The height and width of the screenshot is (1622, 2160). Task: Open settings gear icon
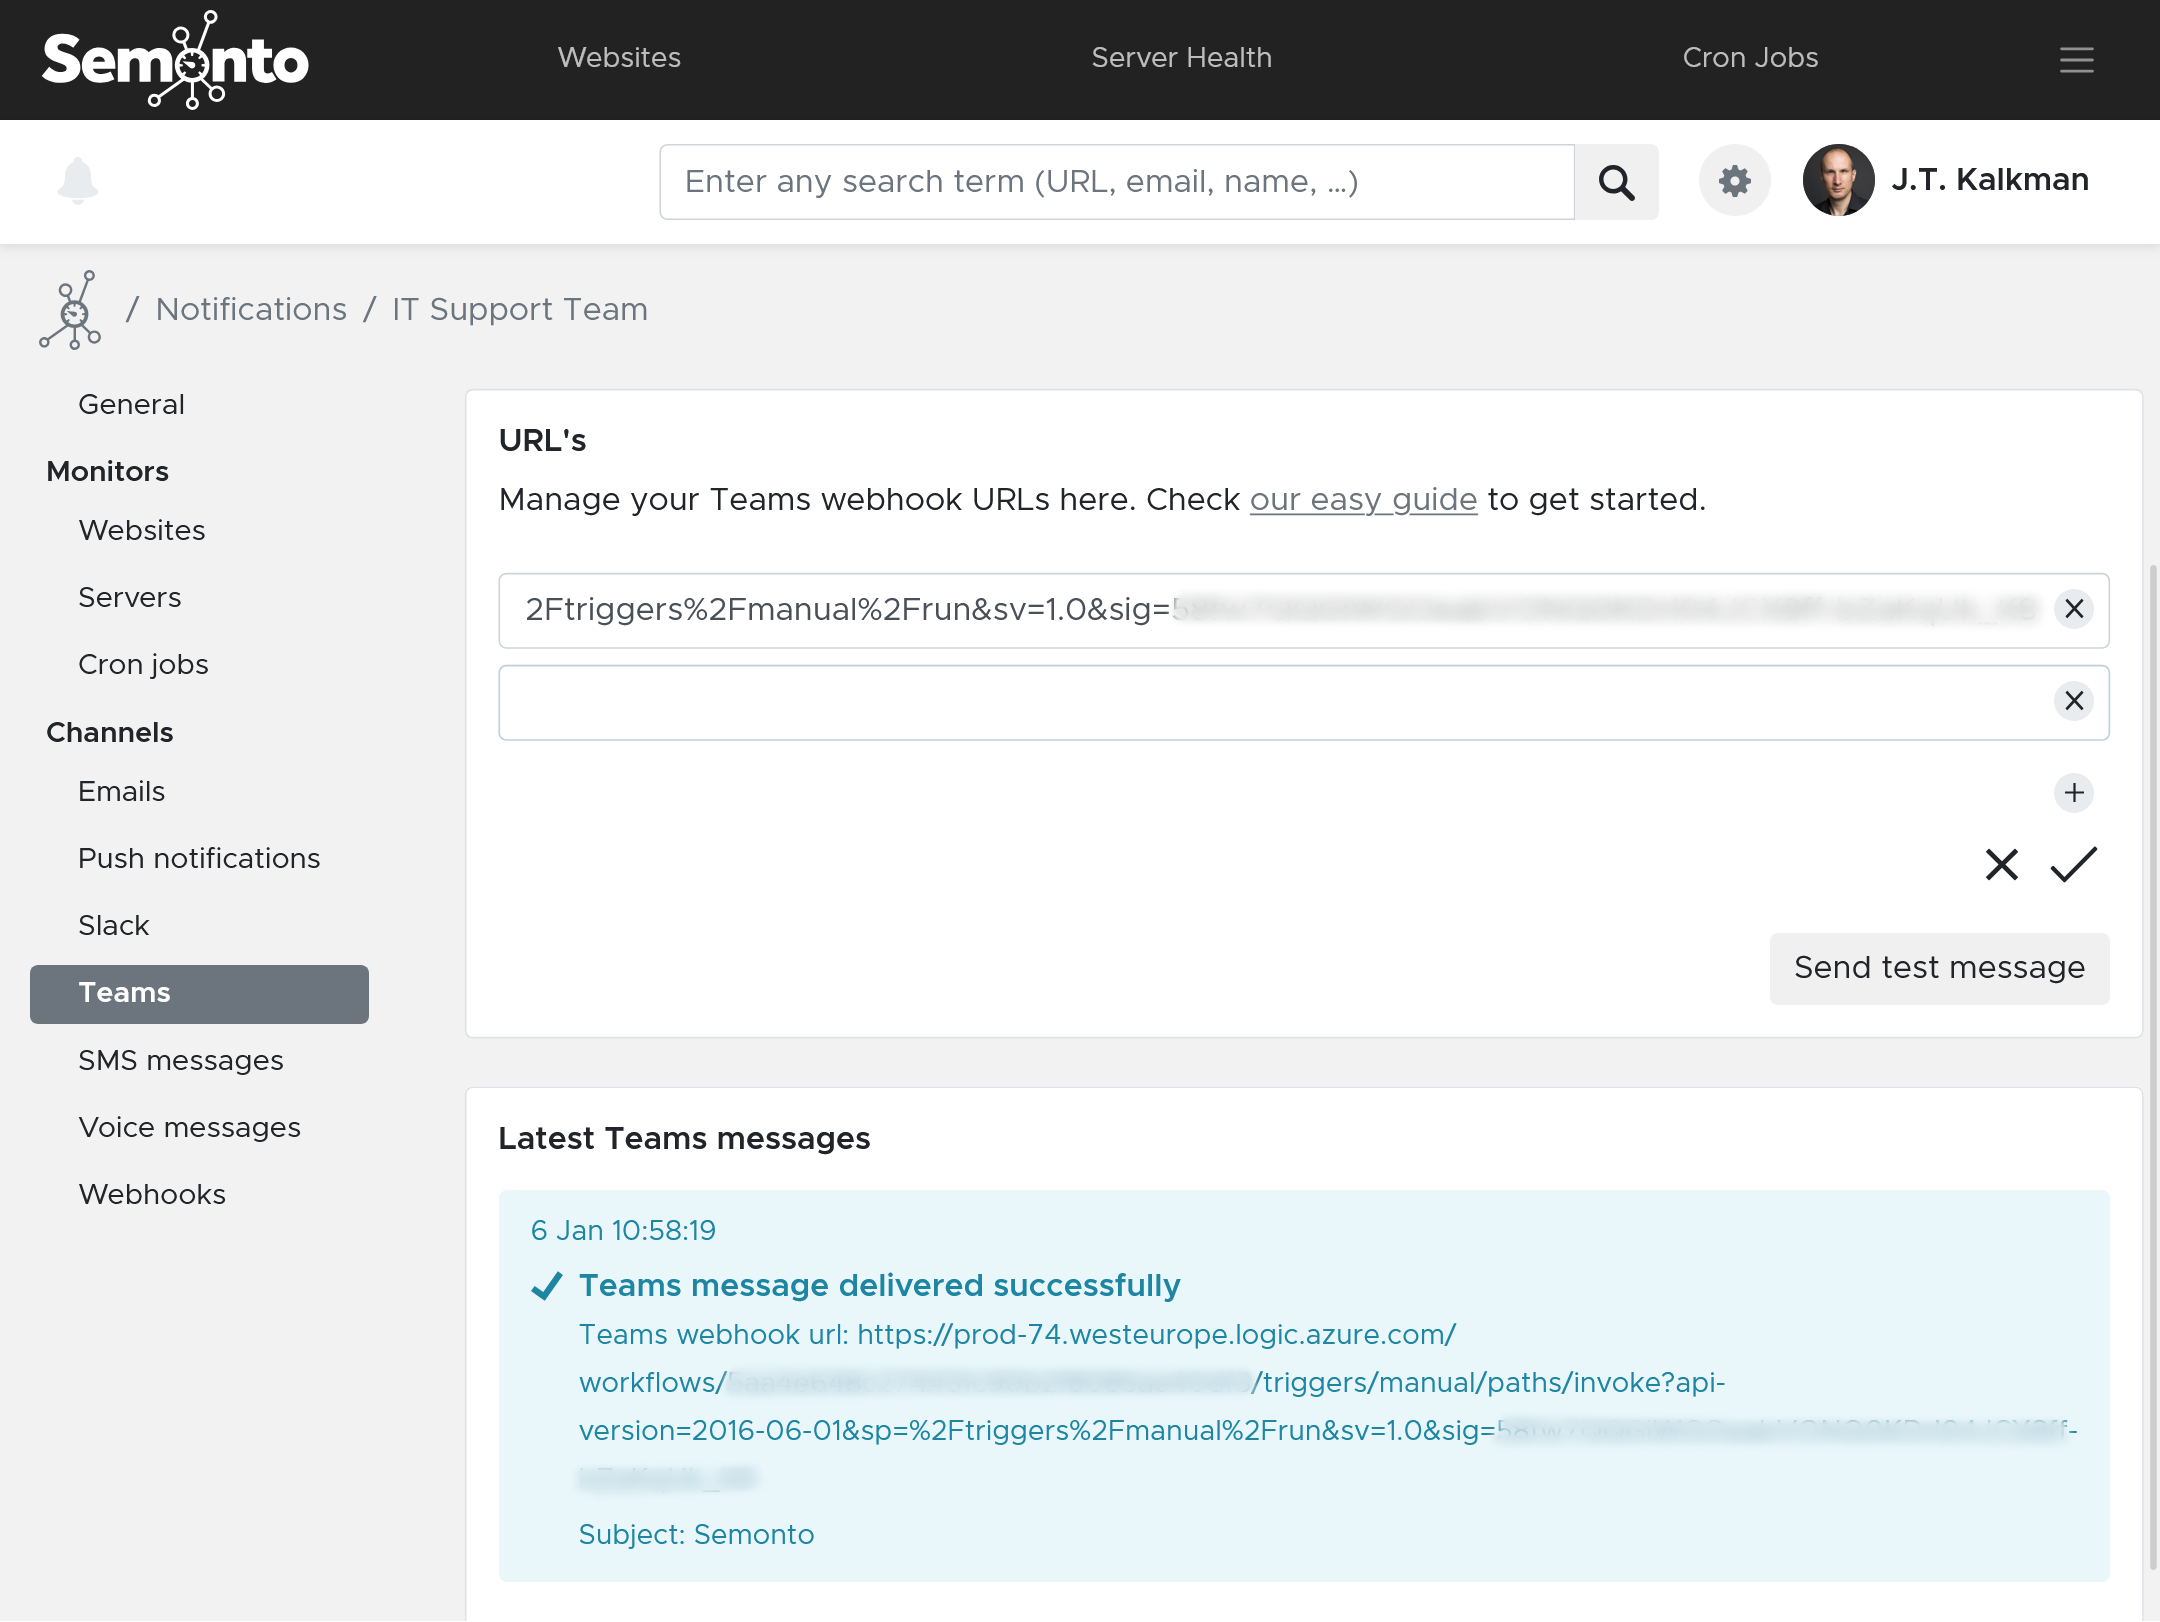point(1734,181)
